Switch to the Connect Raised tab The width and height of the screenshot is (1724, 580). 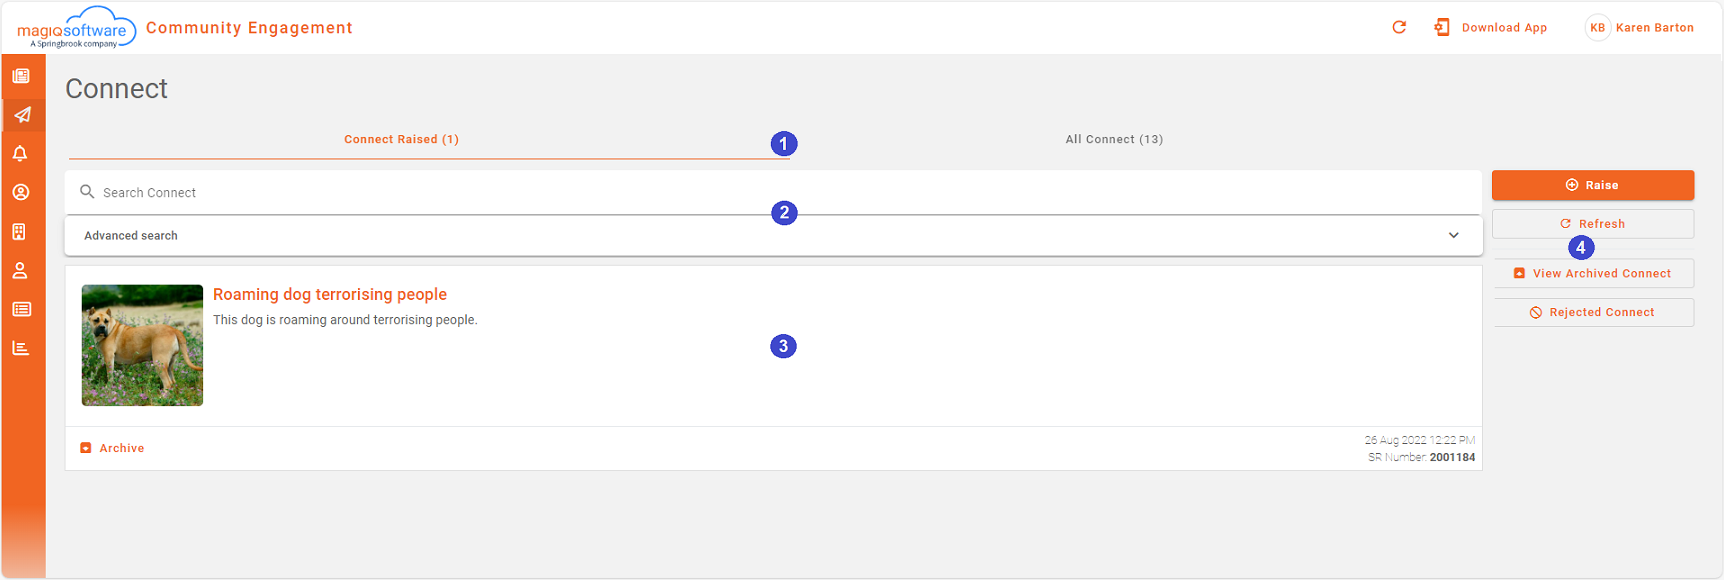pyautogui.click(x=401, y=140)
